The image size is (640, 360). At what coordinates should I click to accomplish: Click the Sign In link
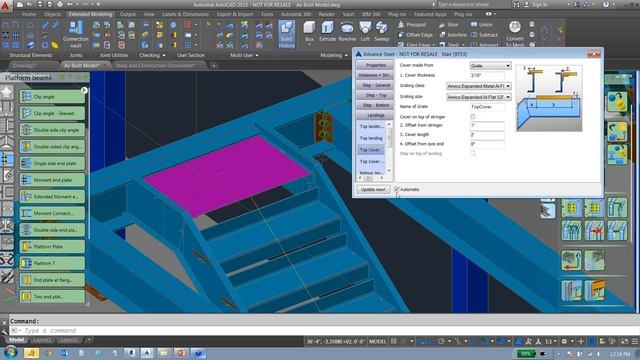(540, 5)
